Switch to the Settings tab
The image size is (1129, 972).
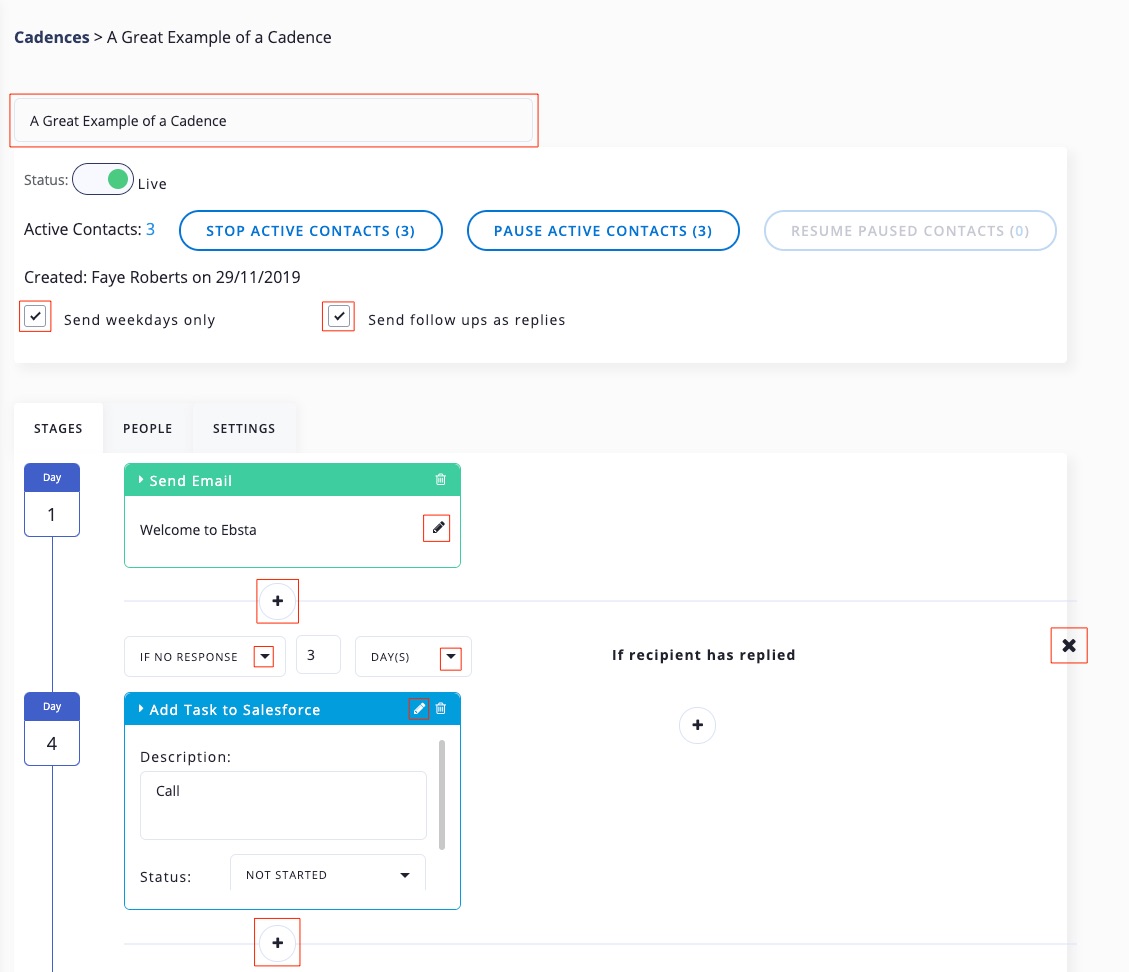[x=244, y=428]
